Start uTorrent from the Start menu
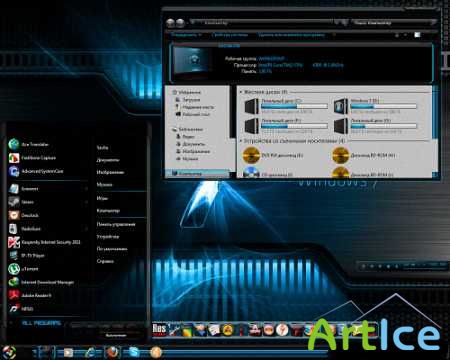The image size is (450, 360). click(x=23, y=269)
